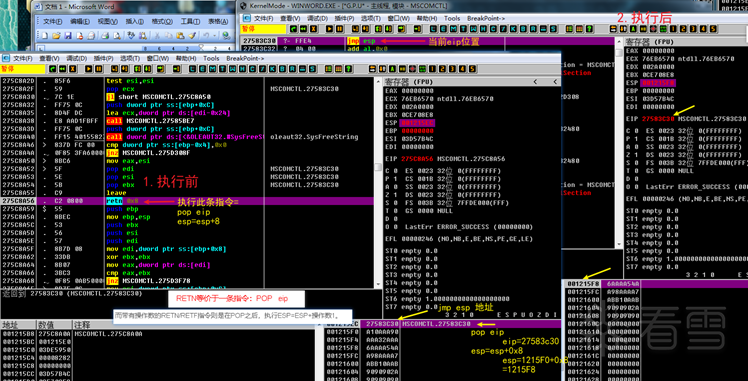Viewport: 748px width, 381px height.
Task: Open Undo history dropdown arrow in Word
Action: tap(215, 35)
